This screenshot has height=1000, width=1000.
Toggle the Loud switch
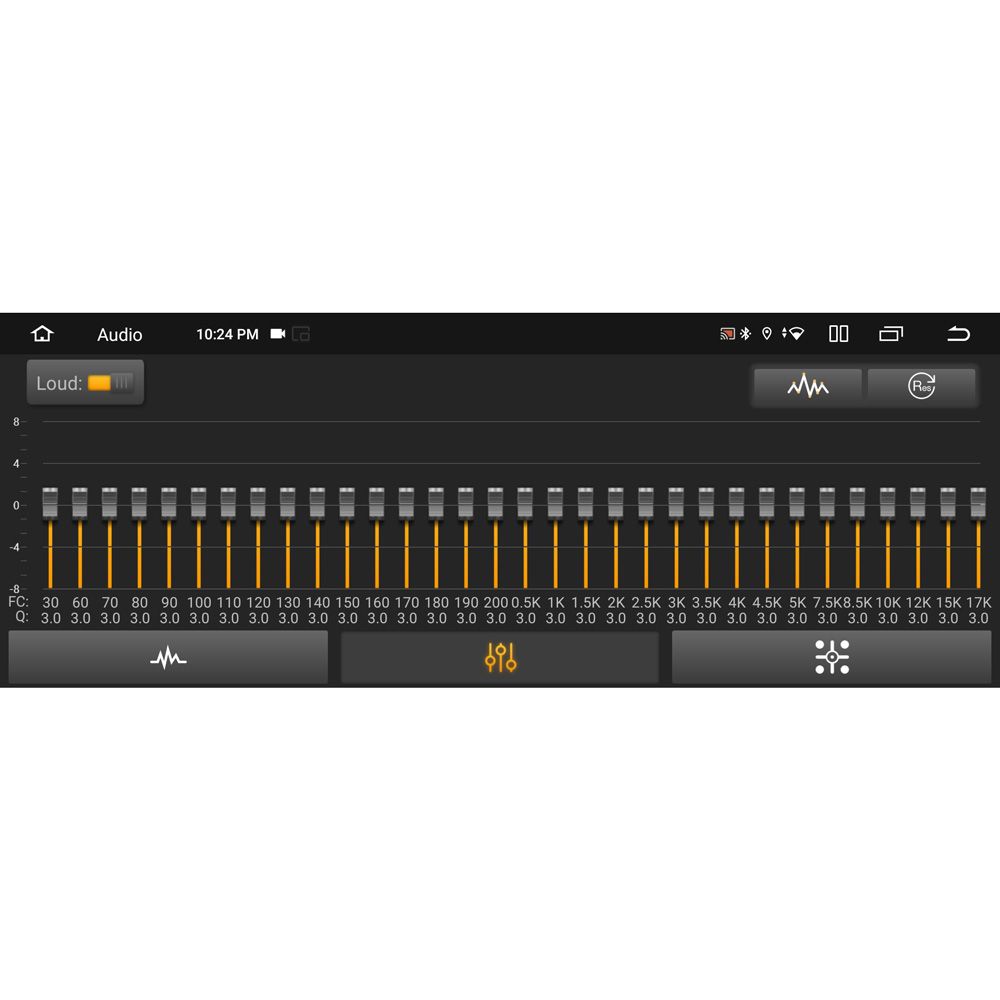pos(110,383)
